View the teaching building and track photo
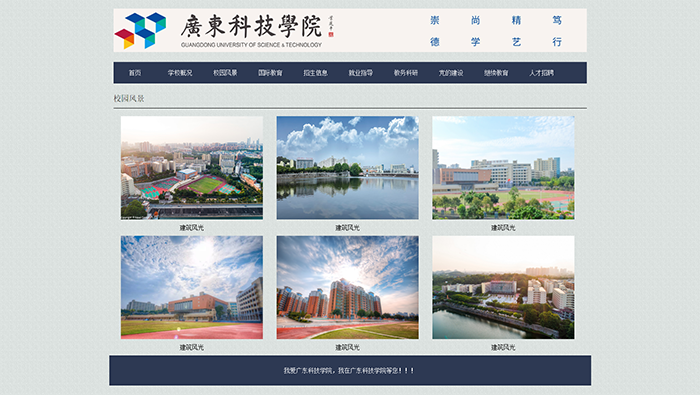700x395 pixels. click(x=503, y=168)
